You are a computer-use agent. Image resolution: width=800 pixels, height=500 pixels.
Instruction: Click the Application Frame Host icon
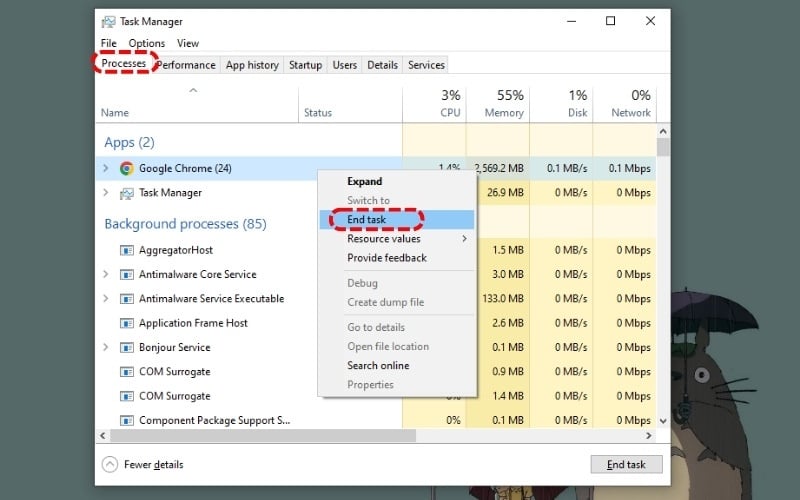(x=127, y=323)
